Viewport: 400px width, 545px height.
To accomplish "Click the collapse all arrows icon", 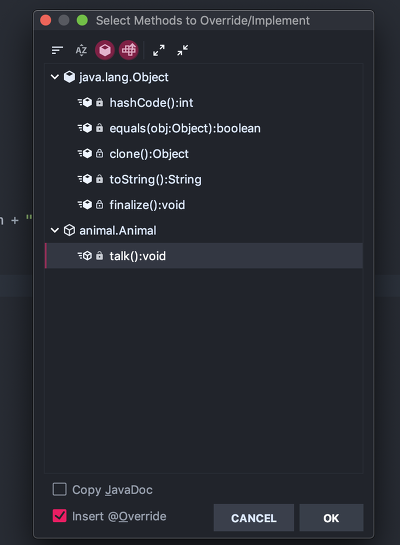I will click(182, 50).
